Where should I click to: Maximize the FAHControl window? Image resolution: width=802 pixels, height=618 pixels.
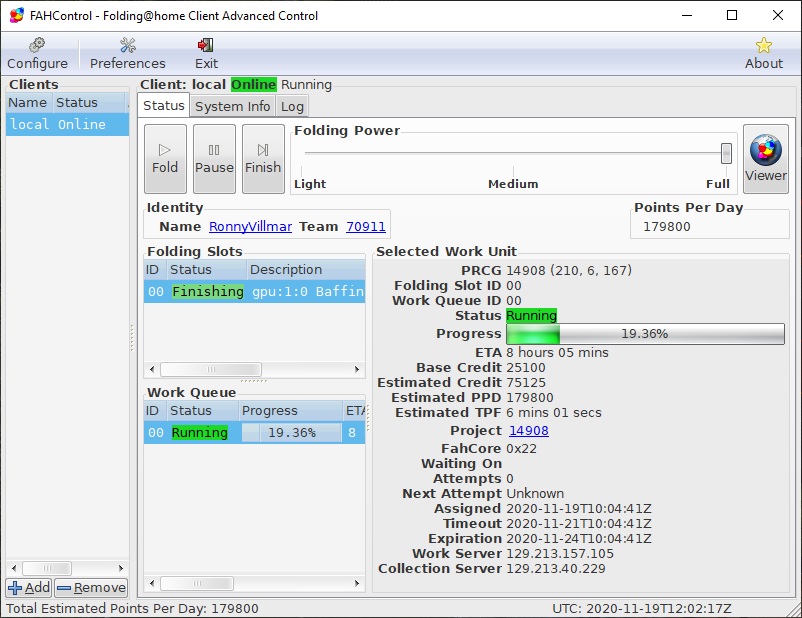pyautogui.click(x=732, y=15)
